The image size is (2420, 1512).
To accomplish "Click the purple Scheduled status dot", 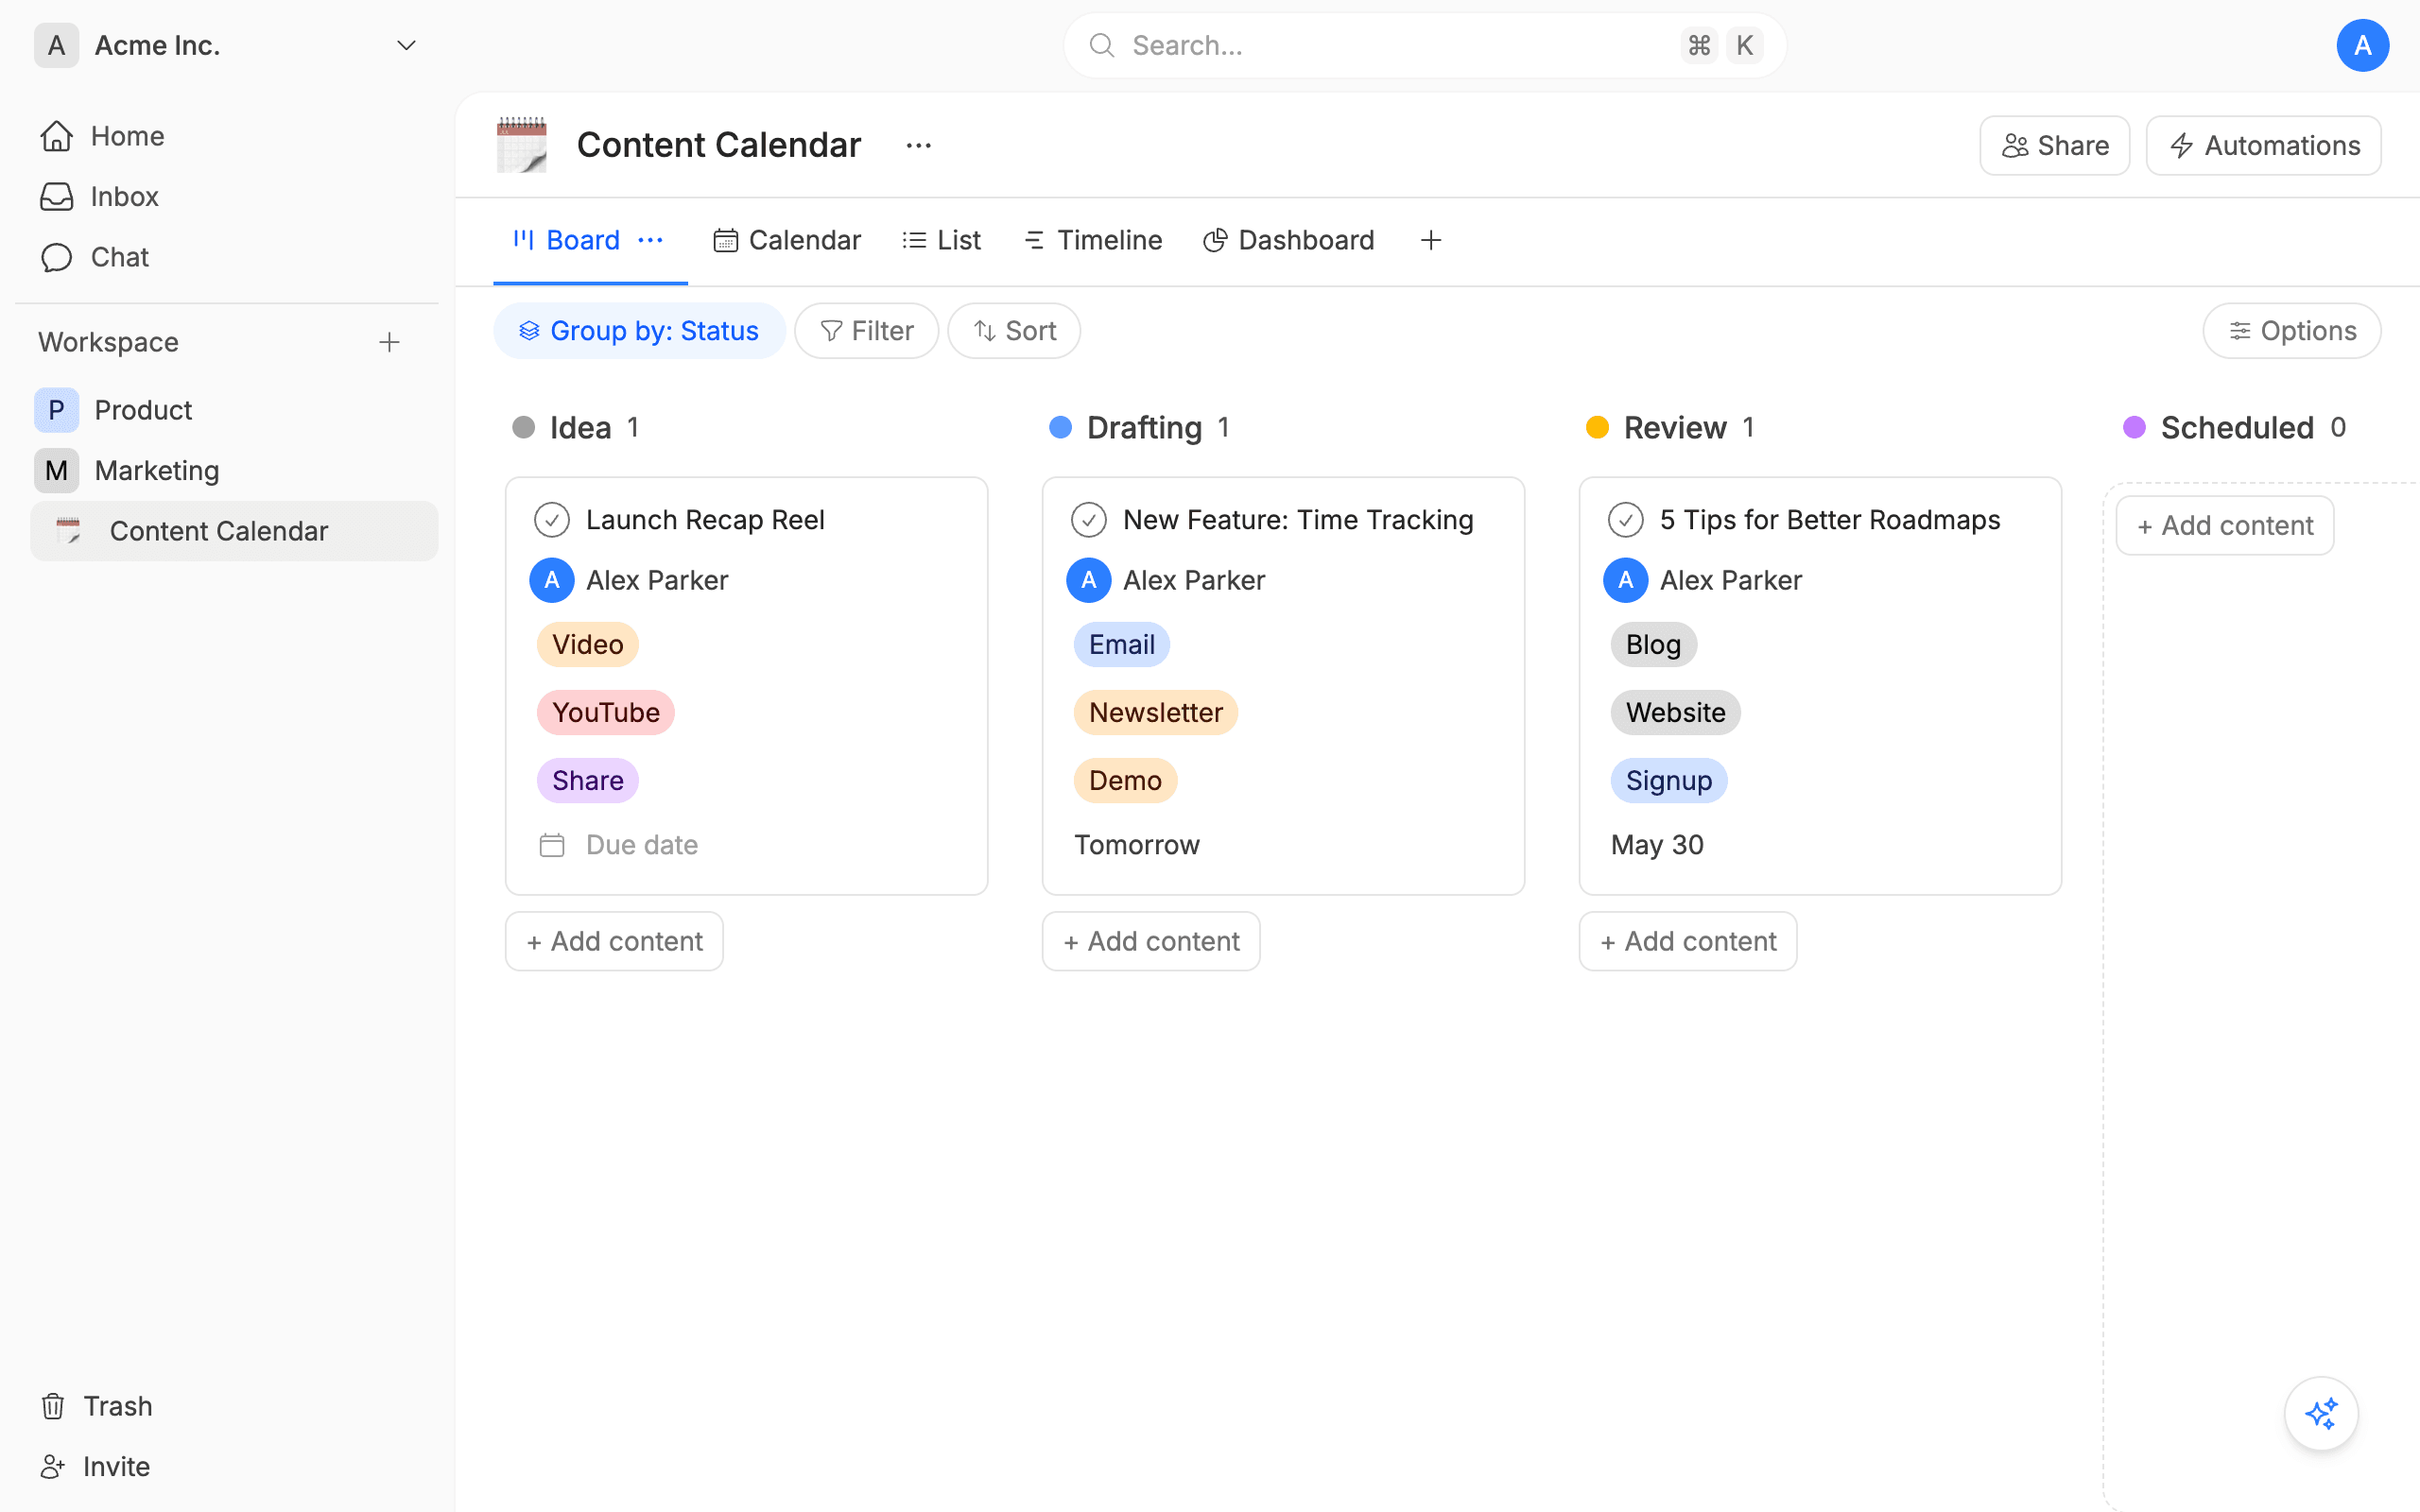I will point(2134,428).
